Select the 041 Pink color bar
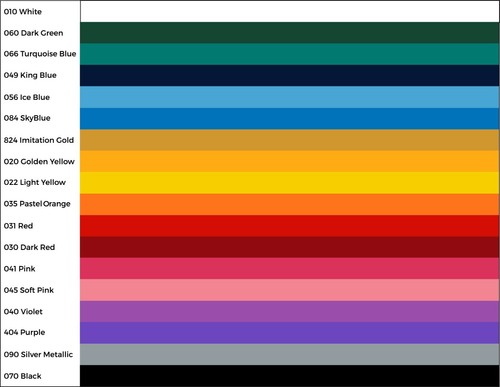Viewport: 500px width, 387px height. click(x=289, y=268)
